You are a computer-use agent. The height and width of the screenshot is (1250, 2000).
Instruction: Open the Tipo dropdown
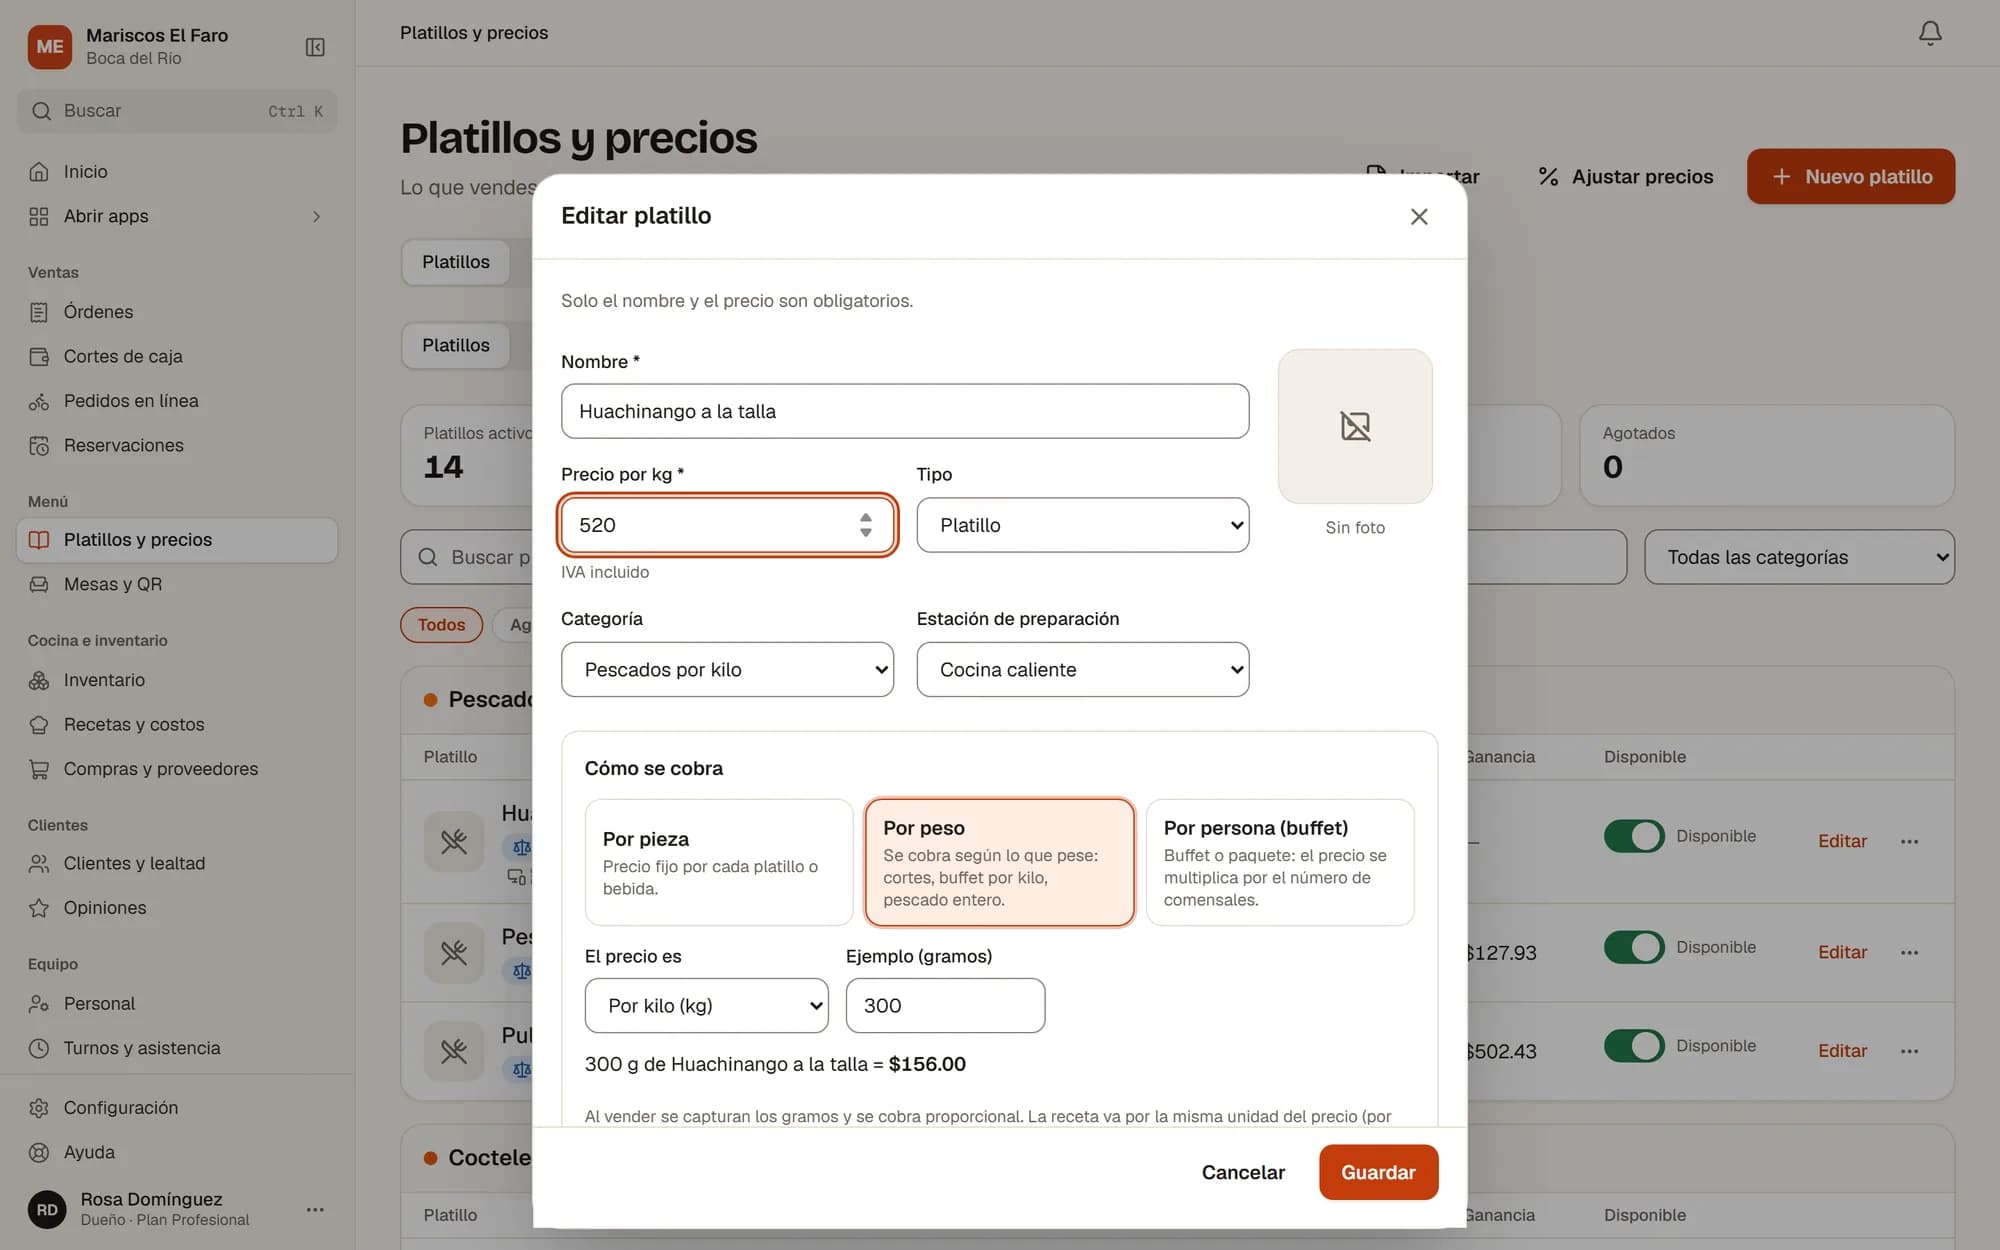point(1083,525)
